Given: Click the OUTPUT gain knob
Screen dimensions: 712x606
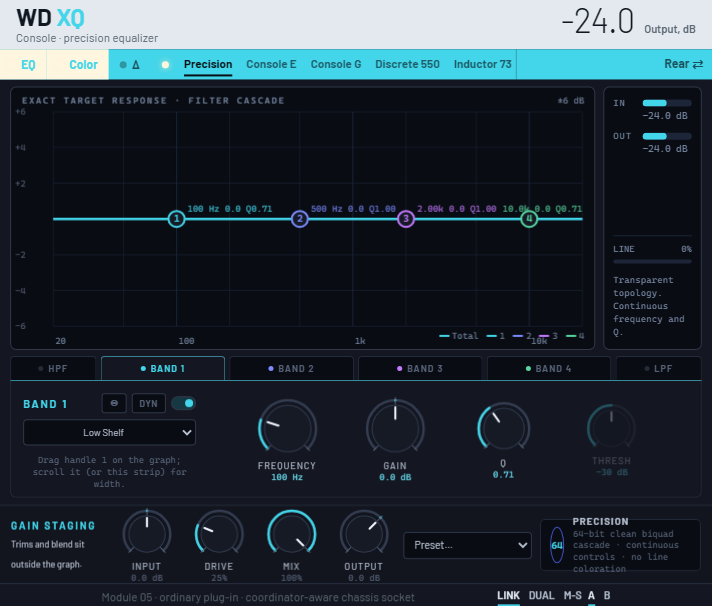Looking at the screenshot, I should click(364, 534).
